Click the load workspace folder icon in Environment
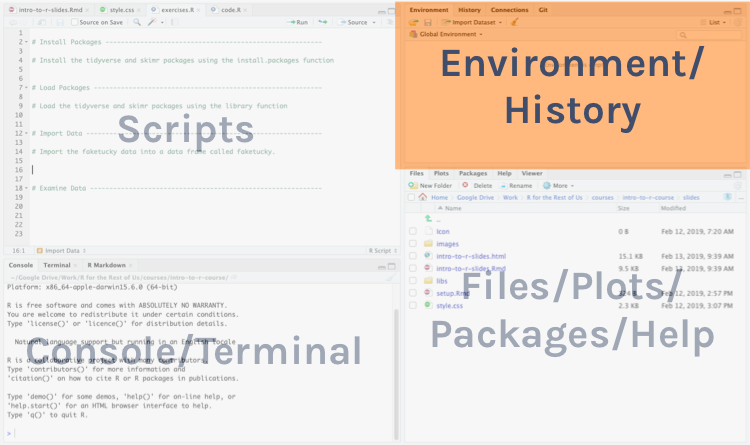The height and width of the screenshot is (445, 750). point(414,22)
